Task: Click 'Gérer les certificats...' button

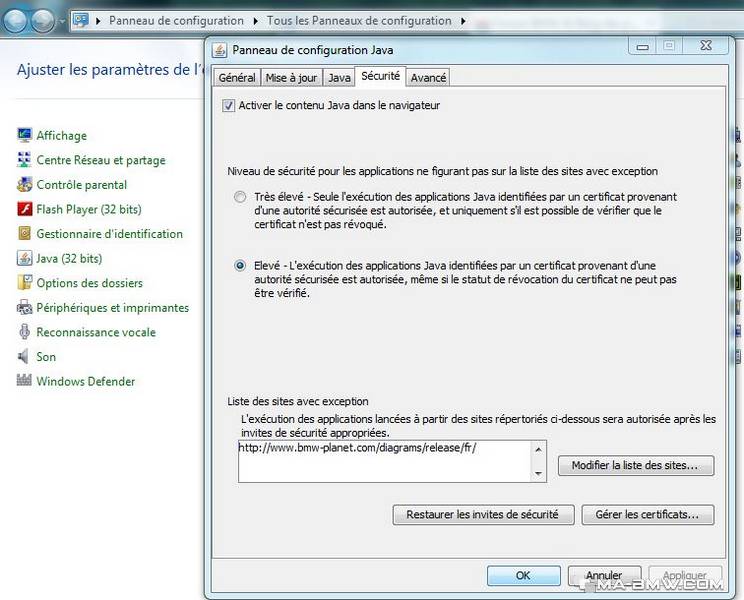Action: coord(648,515)
